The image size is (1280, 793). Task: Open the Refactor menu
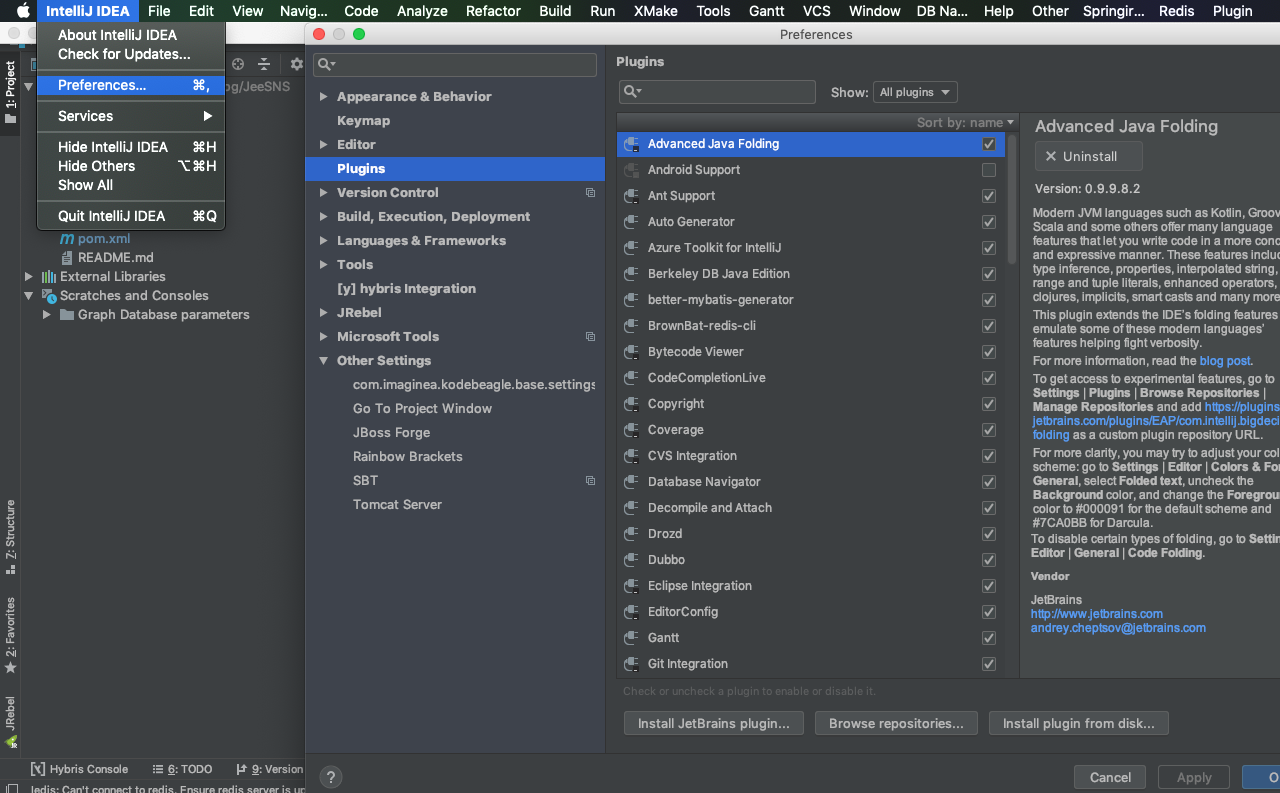(493, 11)
